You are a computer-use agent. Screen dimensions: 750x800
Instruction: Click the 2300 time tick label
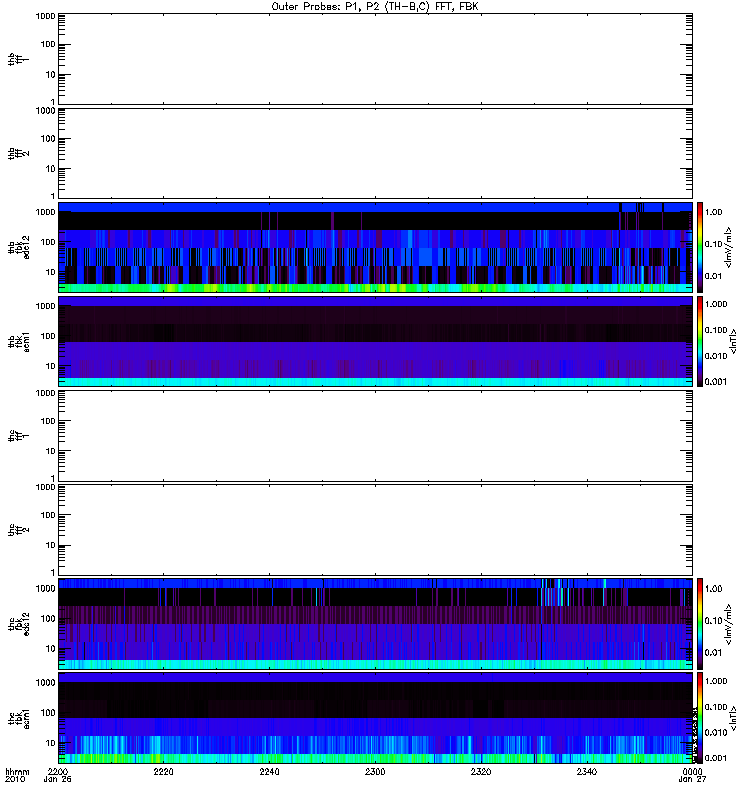click(375, 772)
